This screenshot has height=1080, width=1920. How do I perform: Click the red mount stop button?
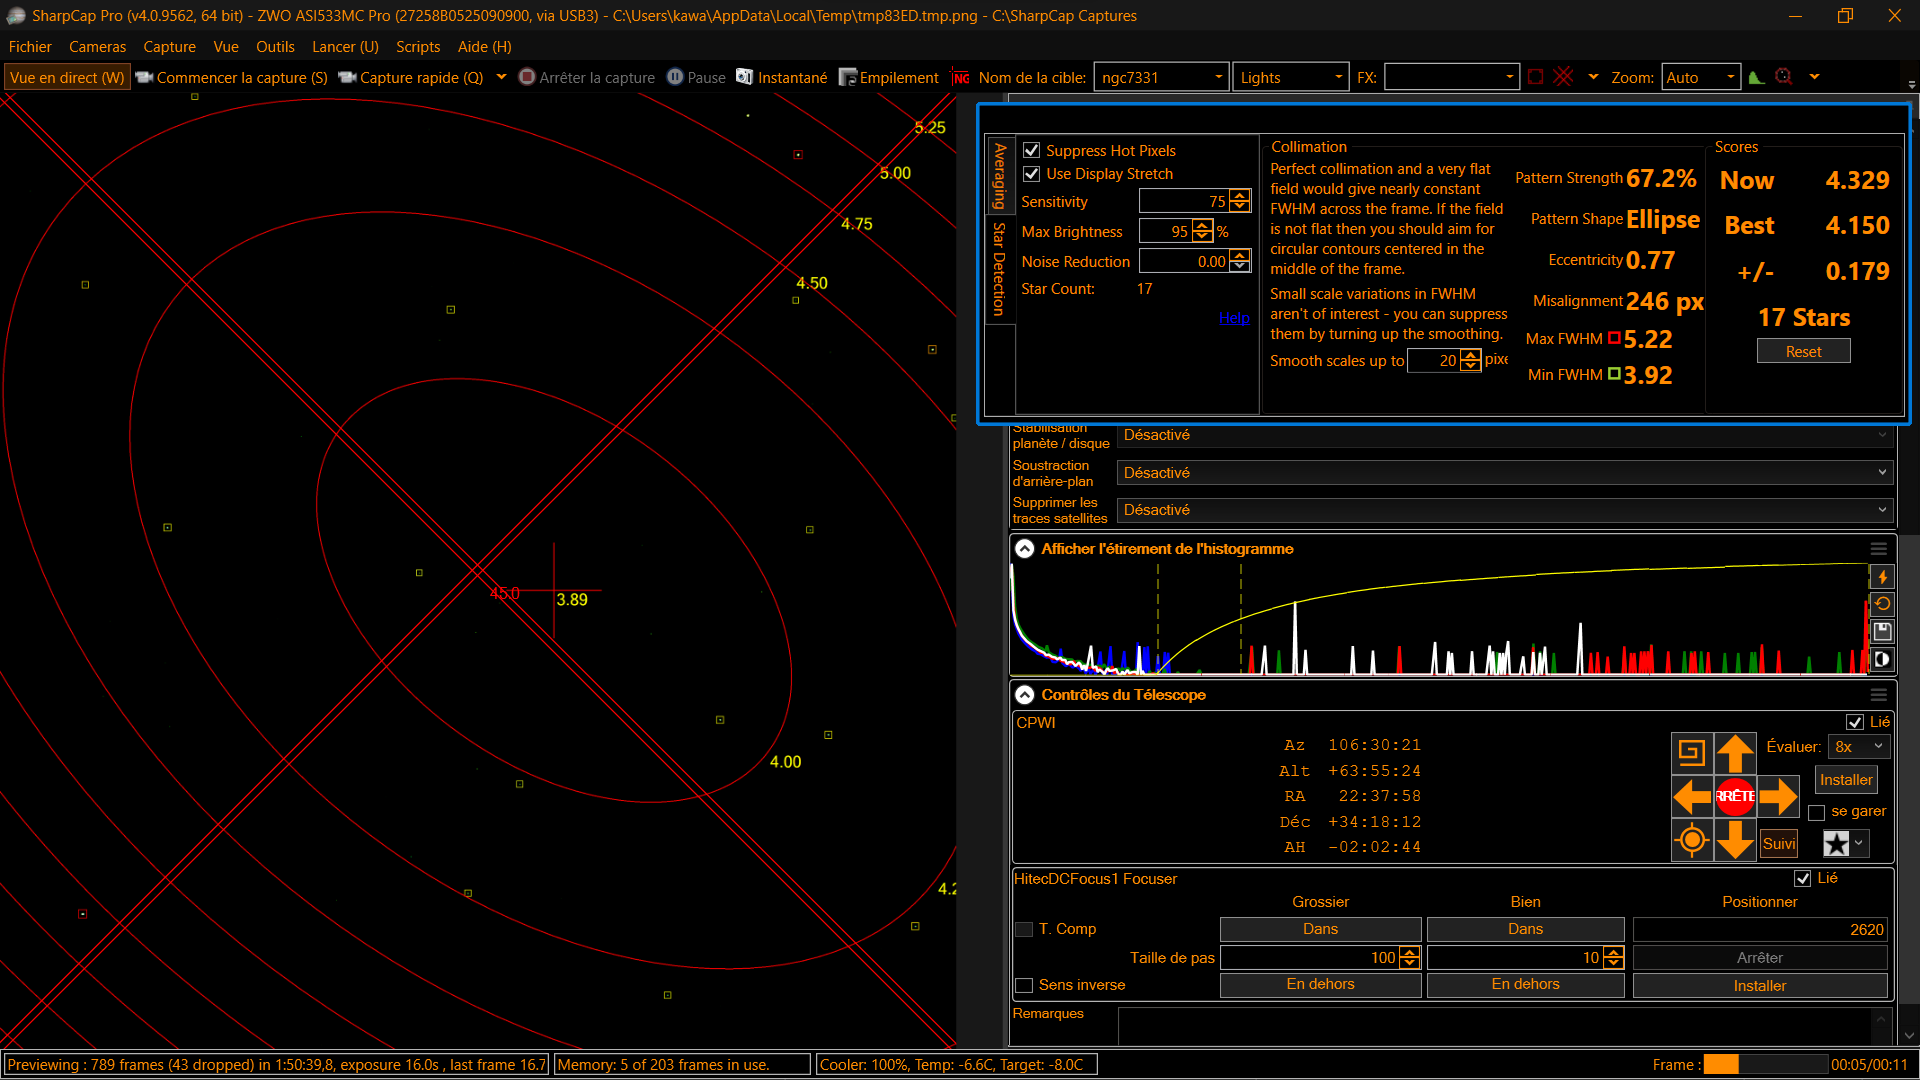[x=1735, y=796]
